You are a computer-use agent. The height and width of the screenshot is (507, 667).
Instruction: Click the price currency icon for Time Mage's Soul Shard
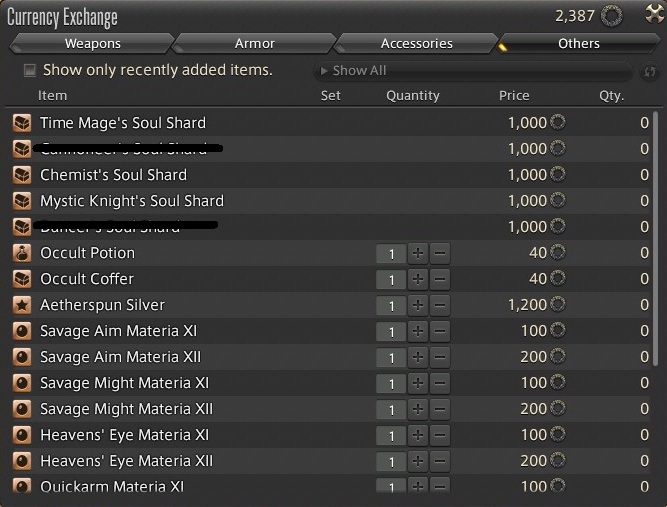pyautogui.click(x=558, y=122)
